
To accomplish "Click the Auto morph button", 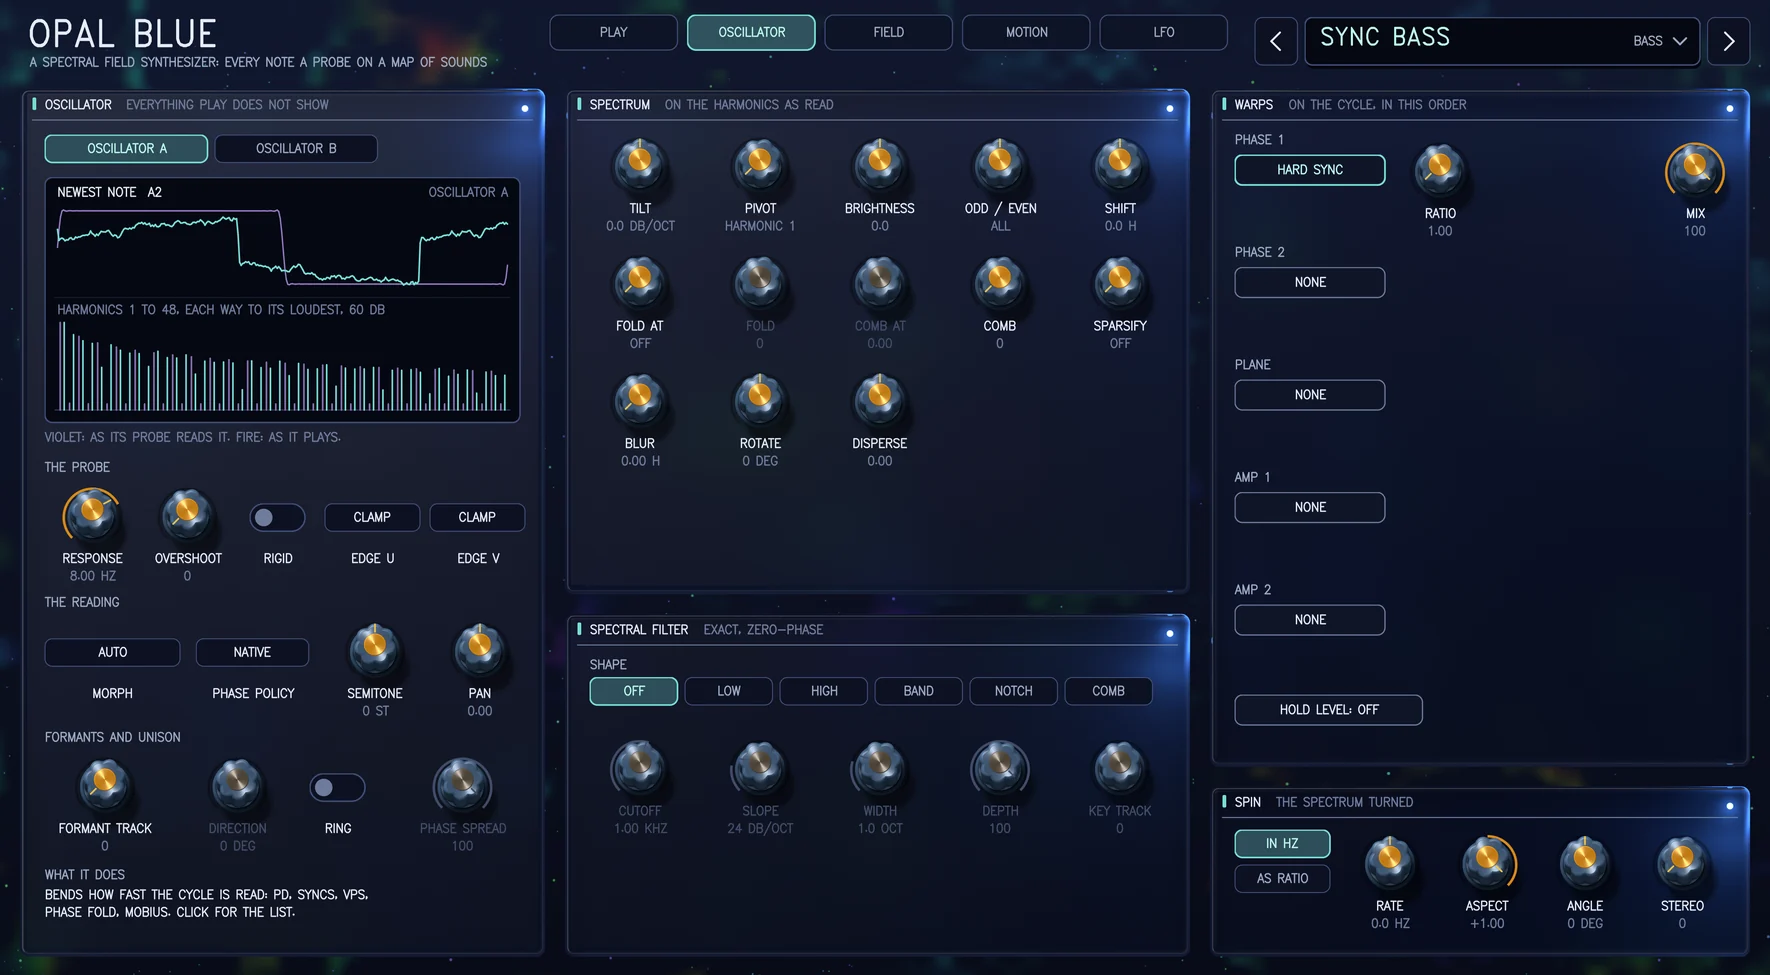I will (x=112, y=652).
